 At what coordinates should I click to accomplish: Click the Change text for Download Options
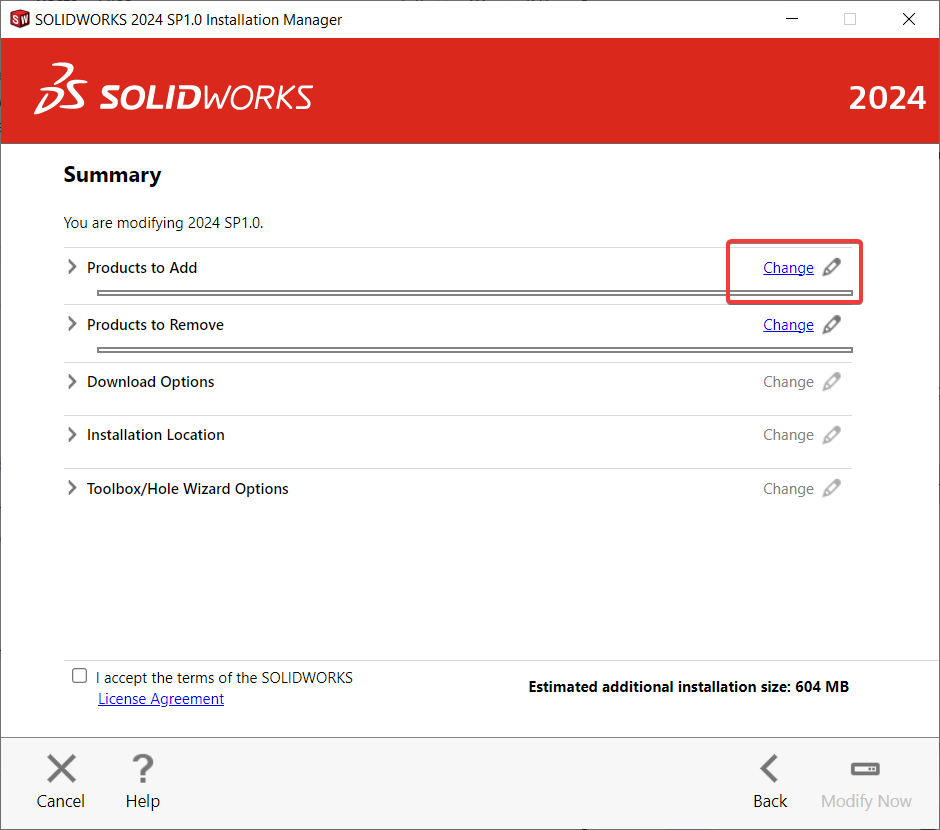(x=788, y=382)
